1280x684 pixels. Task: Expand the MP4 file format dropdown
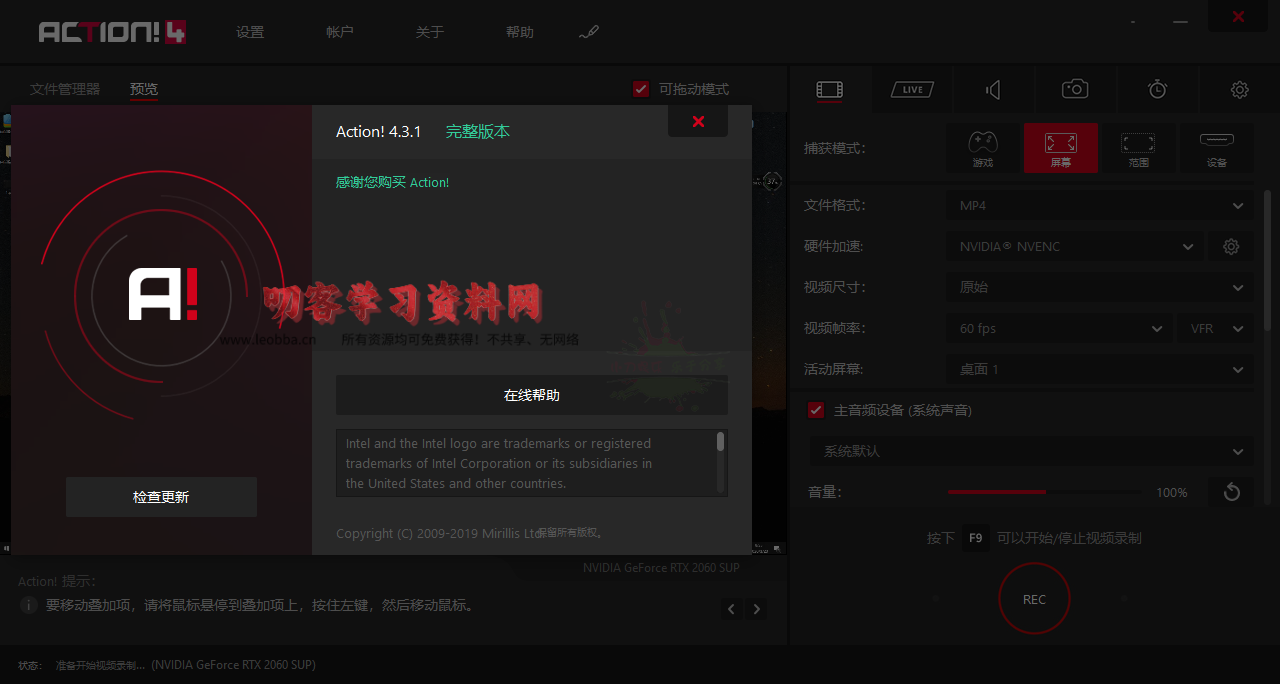point(1099,205)
